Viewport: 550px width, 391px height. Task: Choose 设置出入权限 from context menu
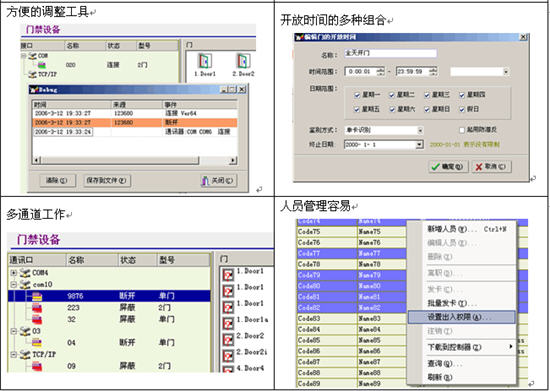(x=461, y=317)
